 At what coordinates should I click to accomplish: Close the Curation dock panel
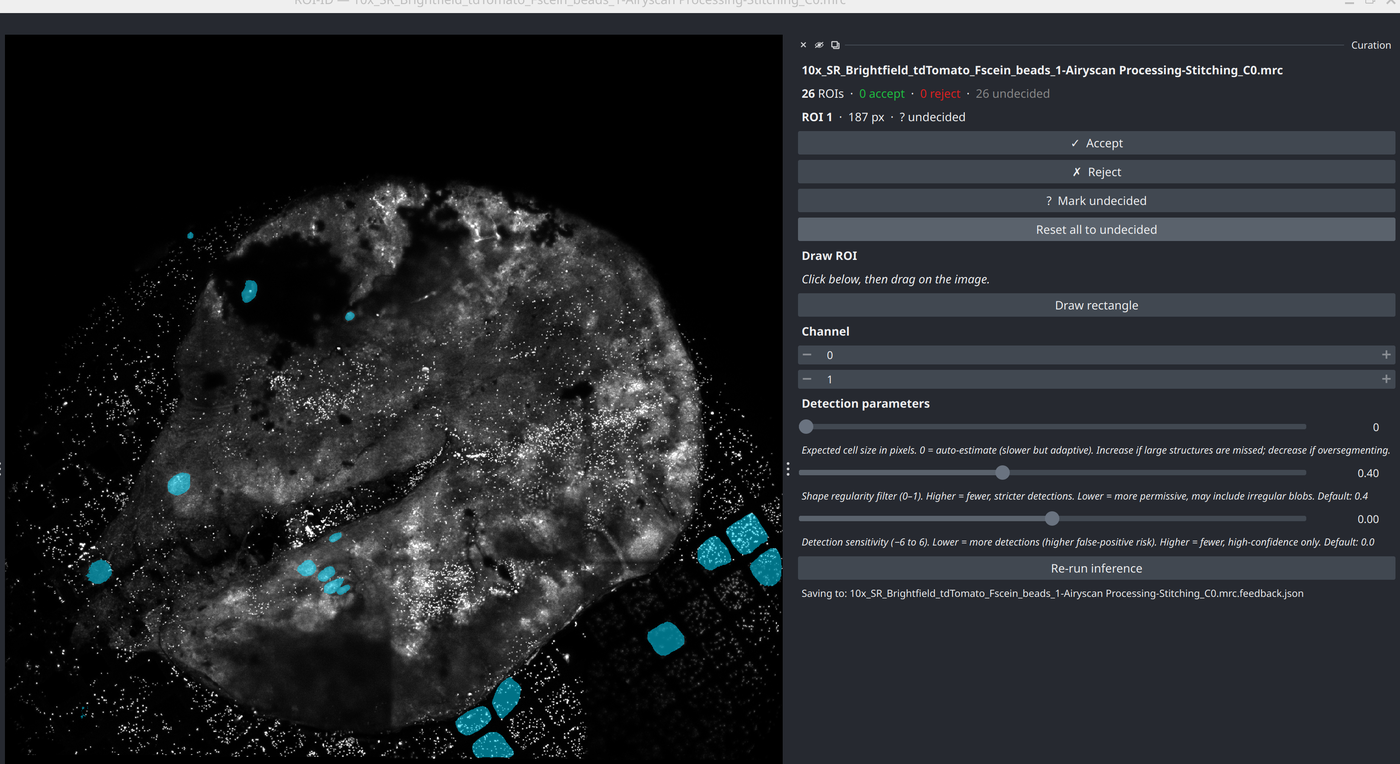[x=803, y=45]
